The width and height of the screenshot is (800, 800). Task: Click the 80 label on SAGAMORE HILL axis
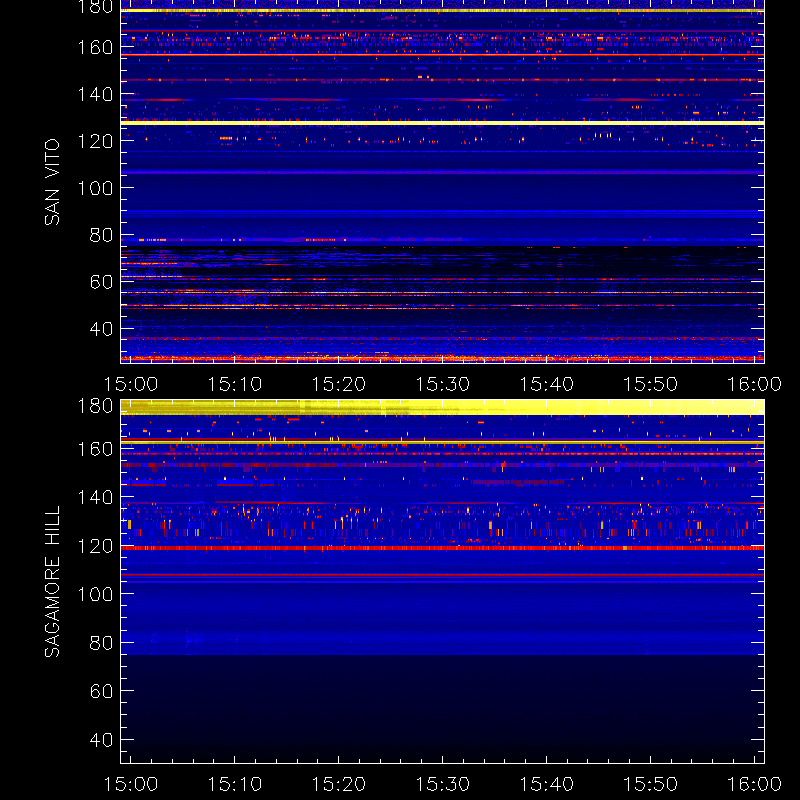pyautogui.click(x=101, y=642)
